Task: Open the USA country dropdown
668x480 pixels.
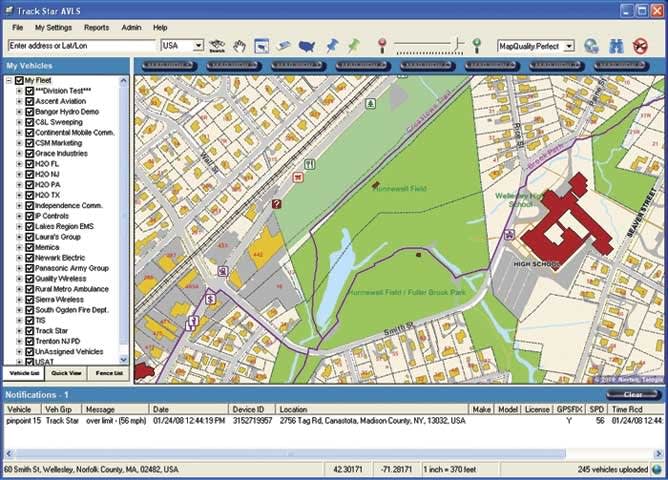Action: (199, 46)
